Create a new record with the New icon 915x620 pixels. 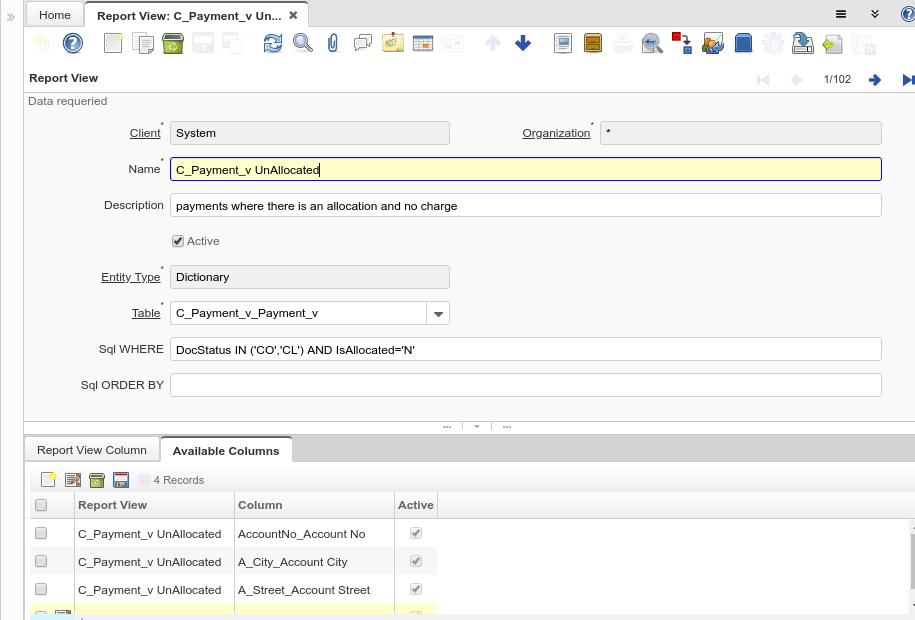112,43
